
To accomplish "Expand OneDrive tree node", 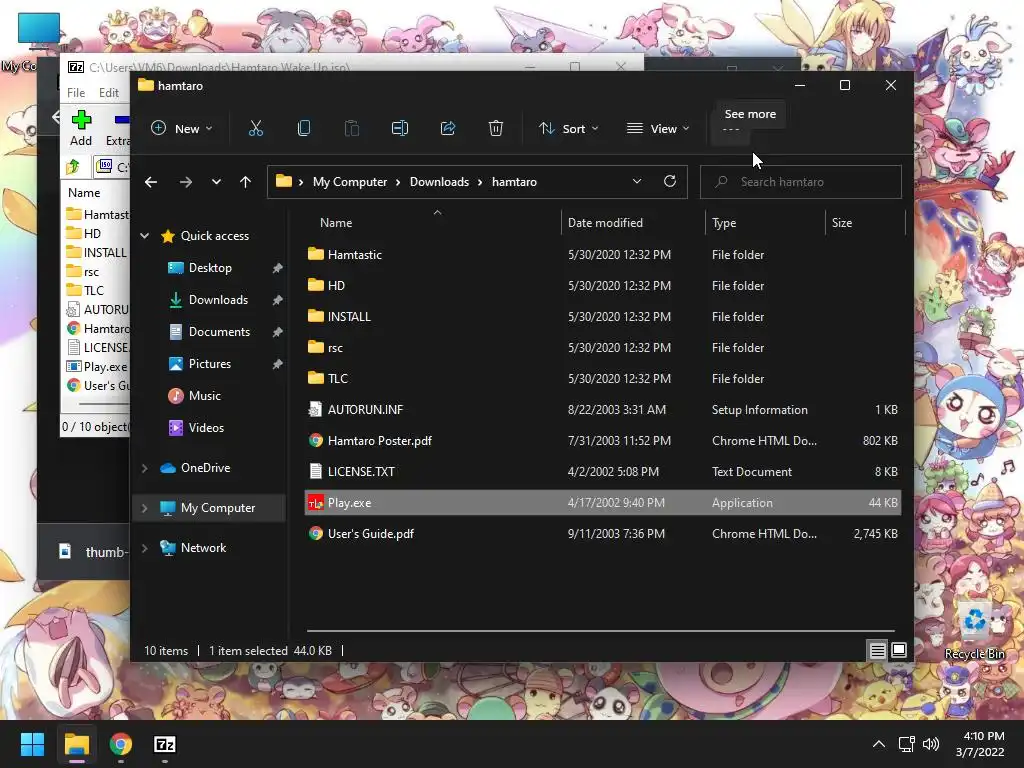I will 144,468.
